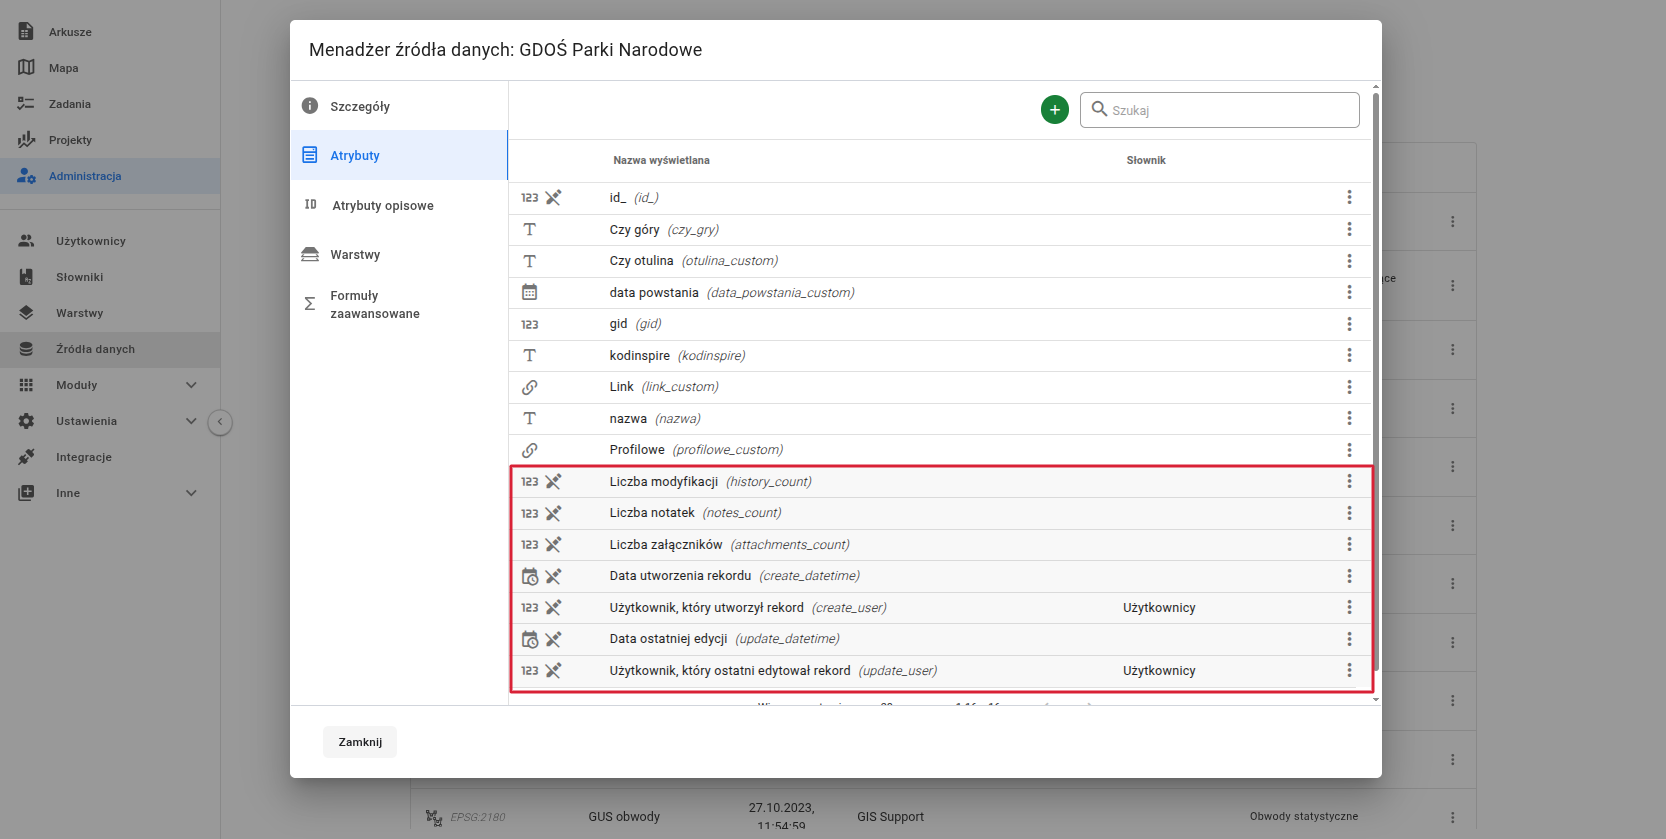Click the link icon beside Profilowe attribute

pyautogui.click(x=530, y=450)
